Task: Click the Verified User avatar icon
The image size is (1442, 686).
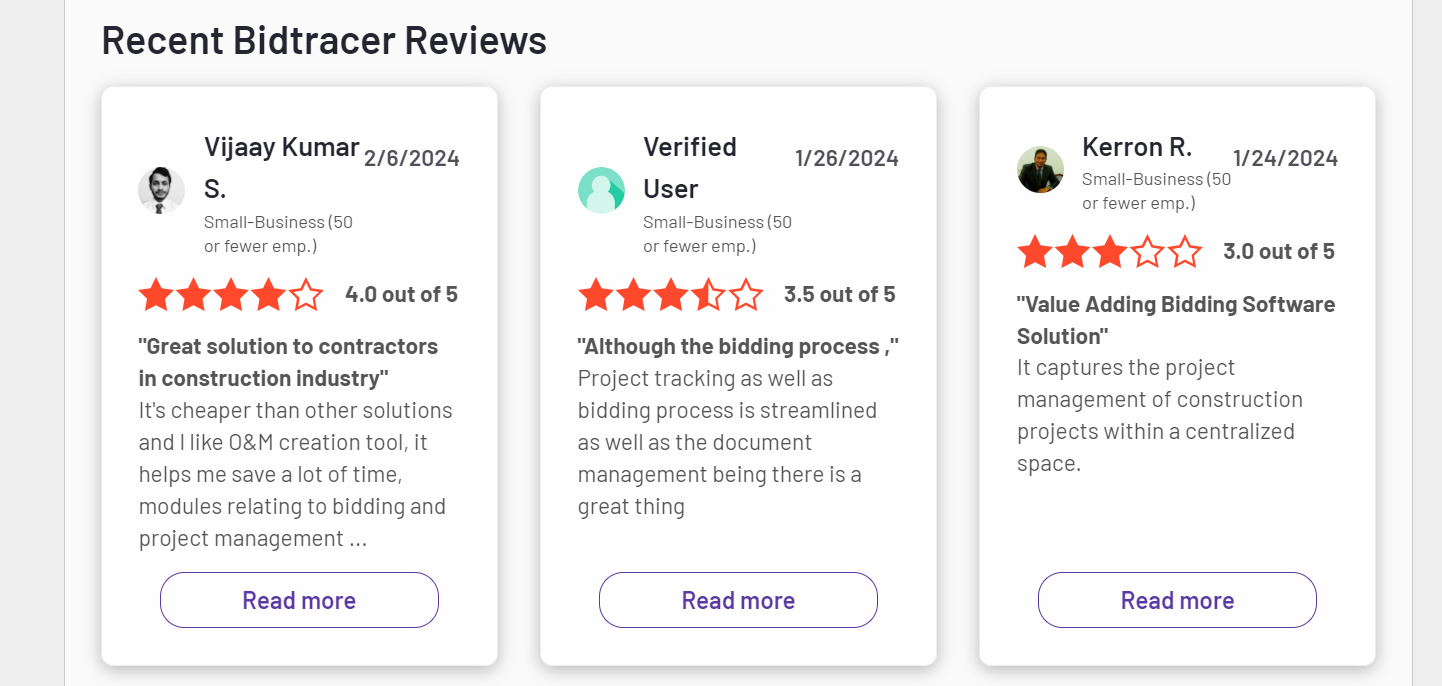Action: 601,190
